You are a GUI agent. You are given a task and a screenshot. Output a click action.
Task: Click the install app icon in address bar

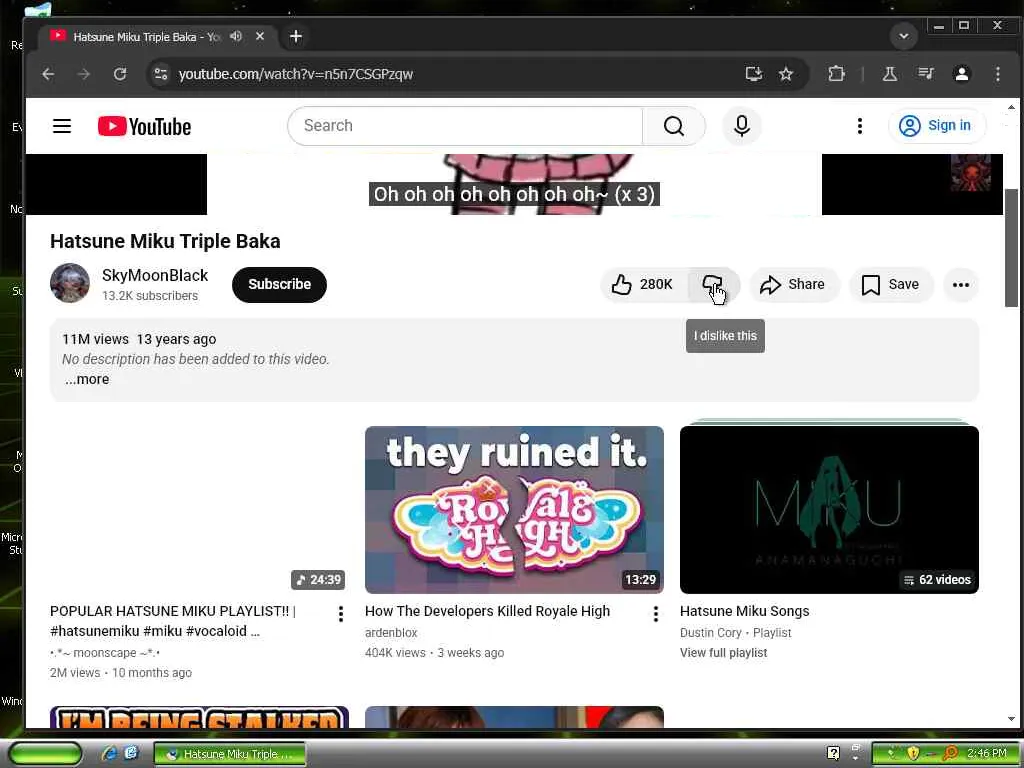[x=754, y=74]
